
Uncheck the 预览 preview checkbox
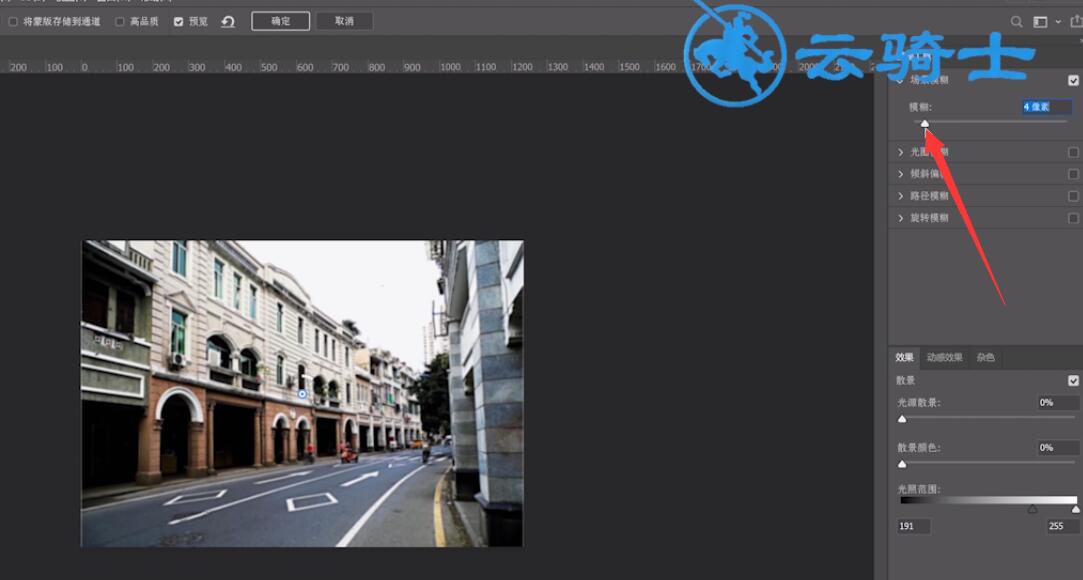(178, 21)
